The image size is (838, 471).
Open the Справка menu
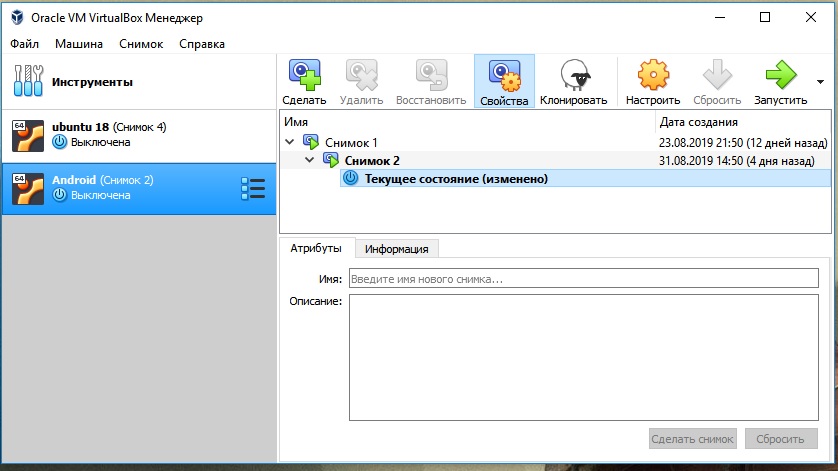pyautogui.click(x=201, y=44)
